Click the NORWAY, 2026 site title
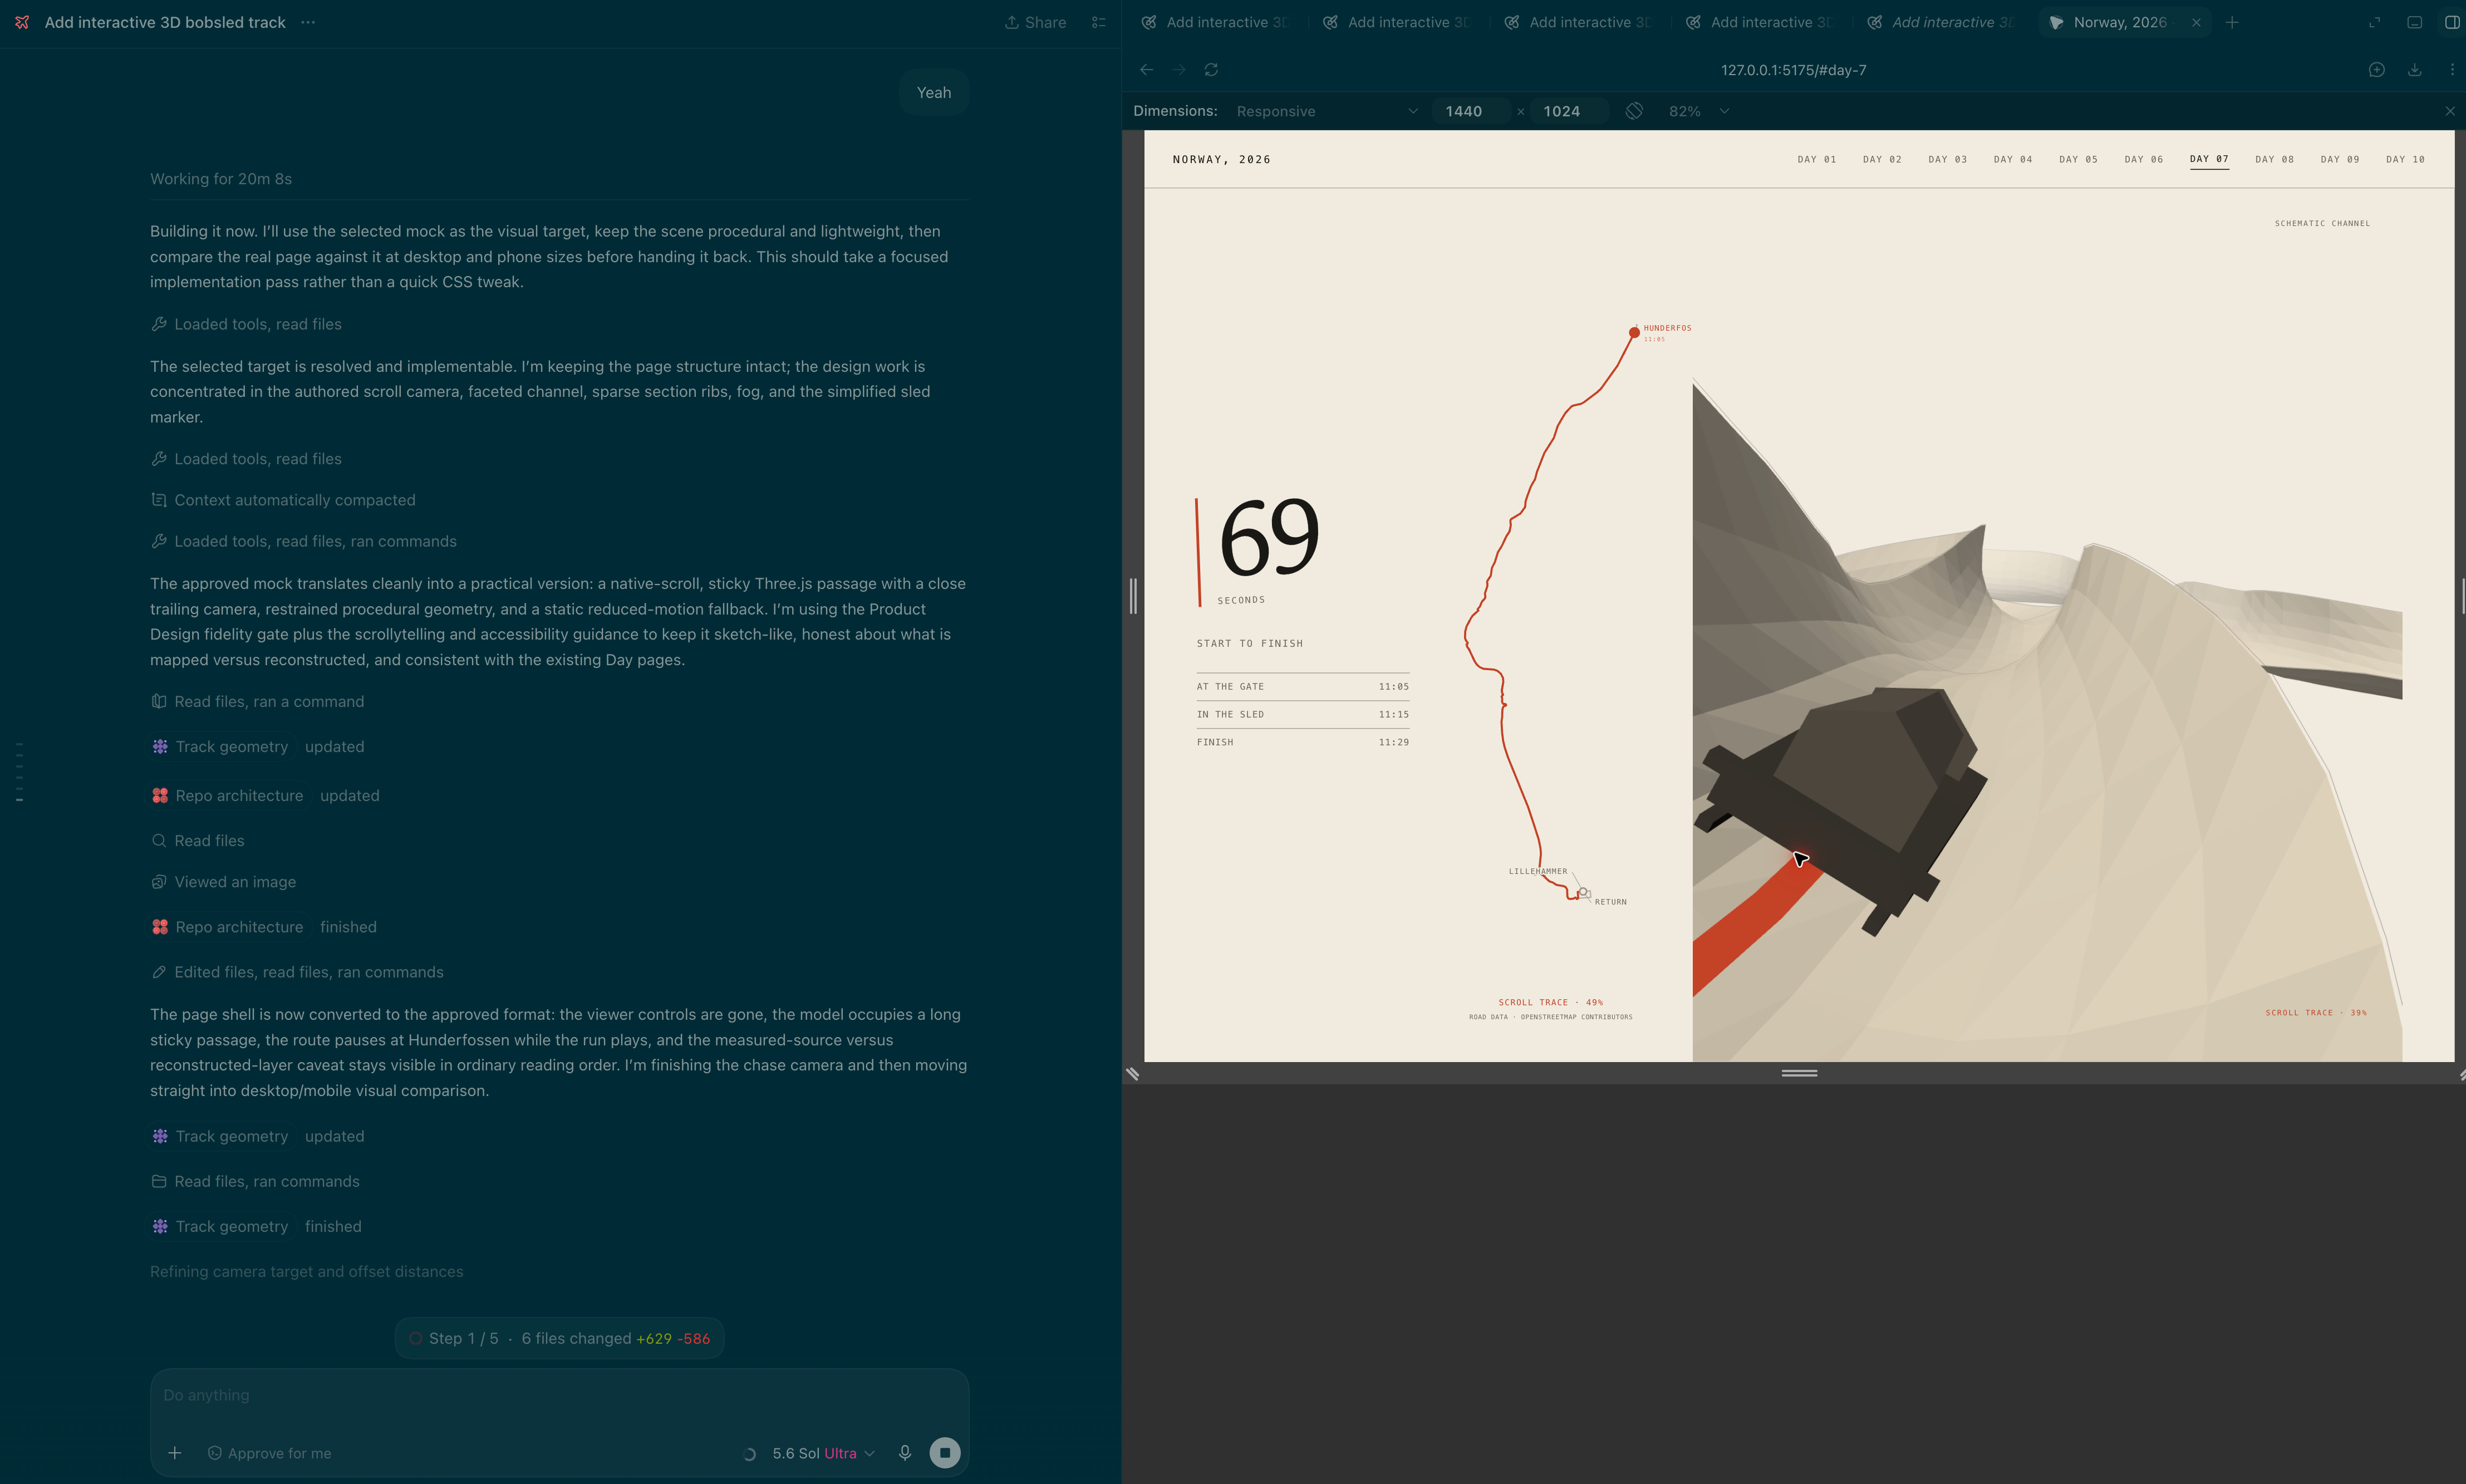This screenshot has height=1484, width=2466. tap(1221, 159)
